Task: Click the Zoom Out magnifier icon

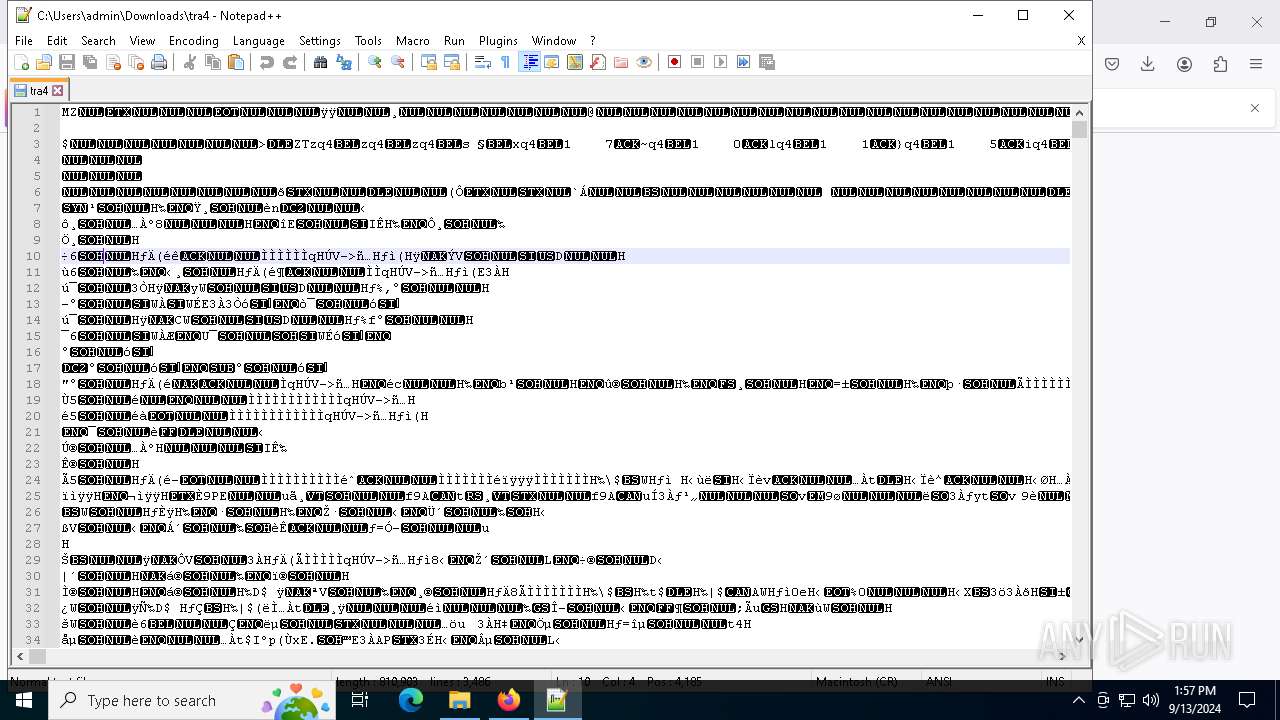Action: (398, 62)
